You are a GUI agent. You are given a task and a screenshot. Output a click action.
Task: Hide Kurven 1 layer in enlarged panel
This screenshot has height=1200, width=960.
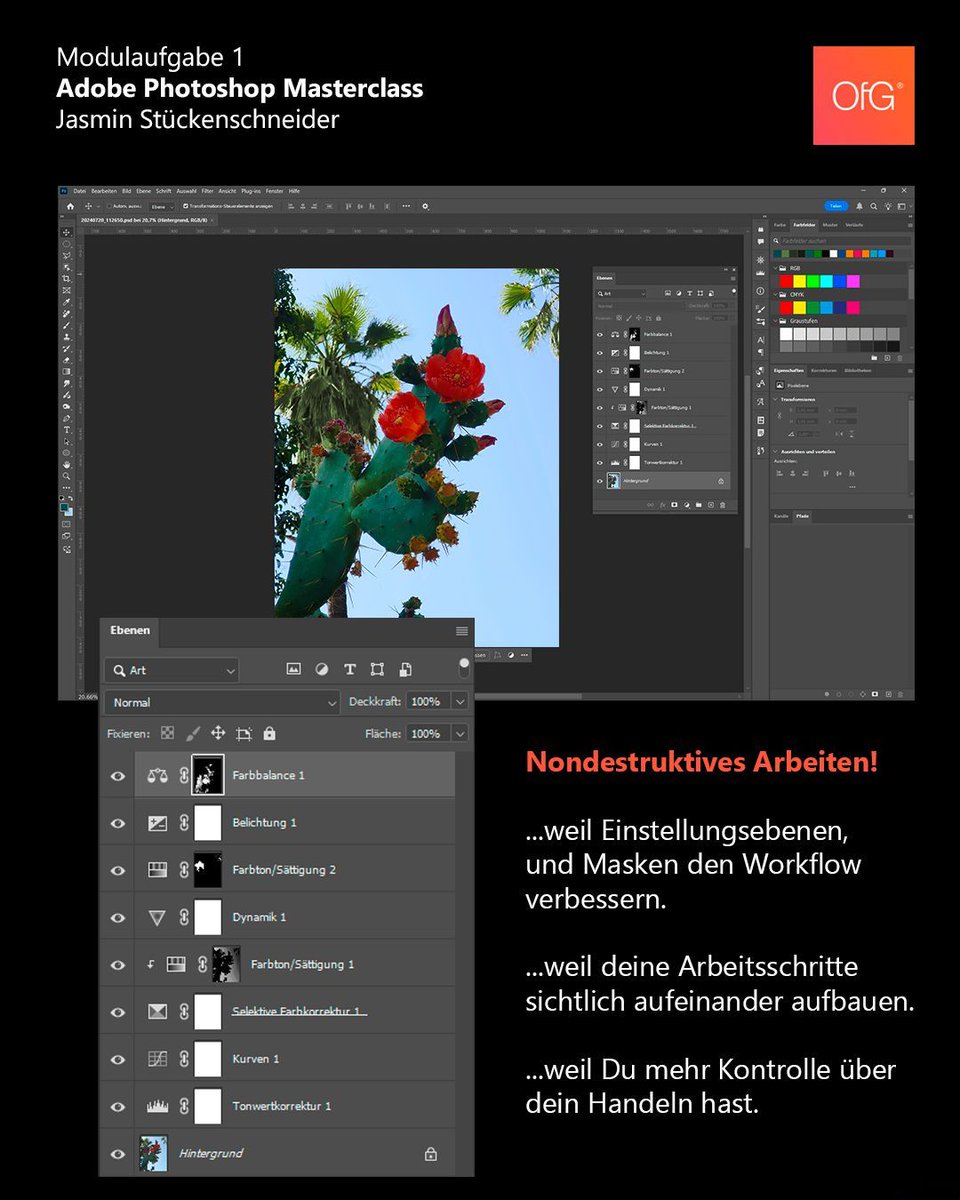[x=118, y=1059]
